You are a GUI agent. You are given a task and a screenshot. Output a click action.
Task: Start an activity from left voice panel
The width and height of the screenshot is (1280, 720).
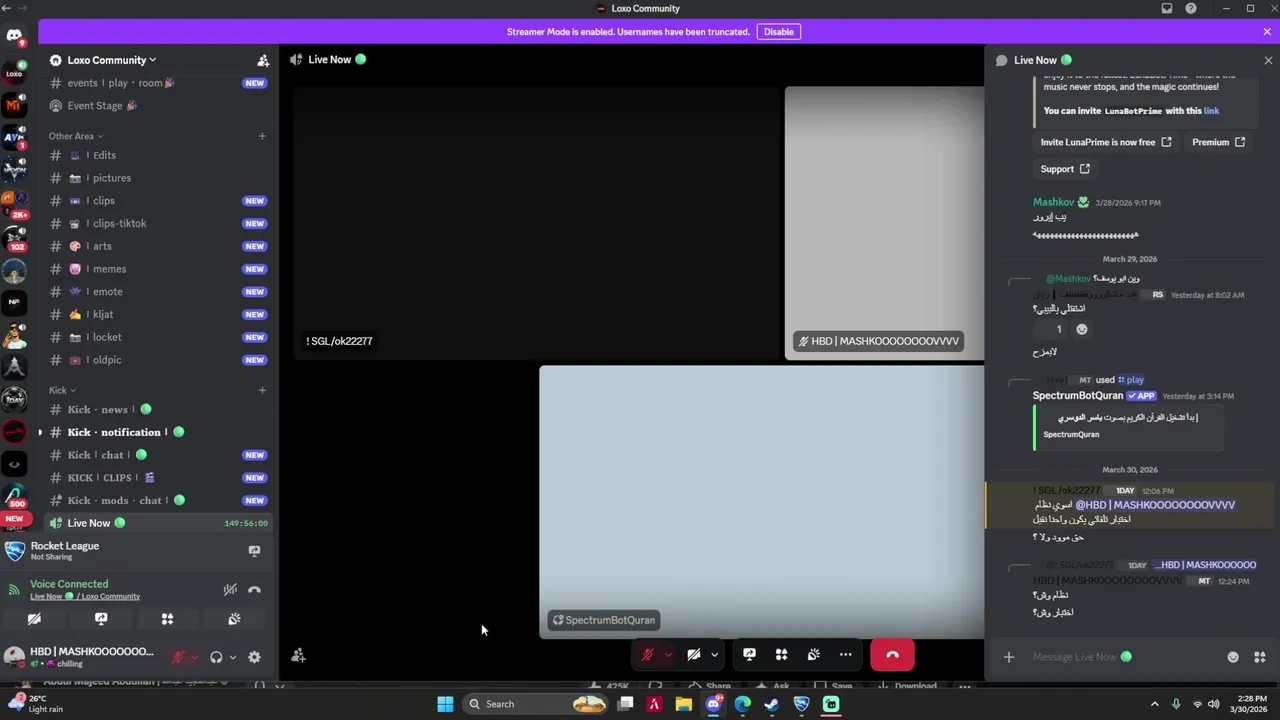click(167, 619)
